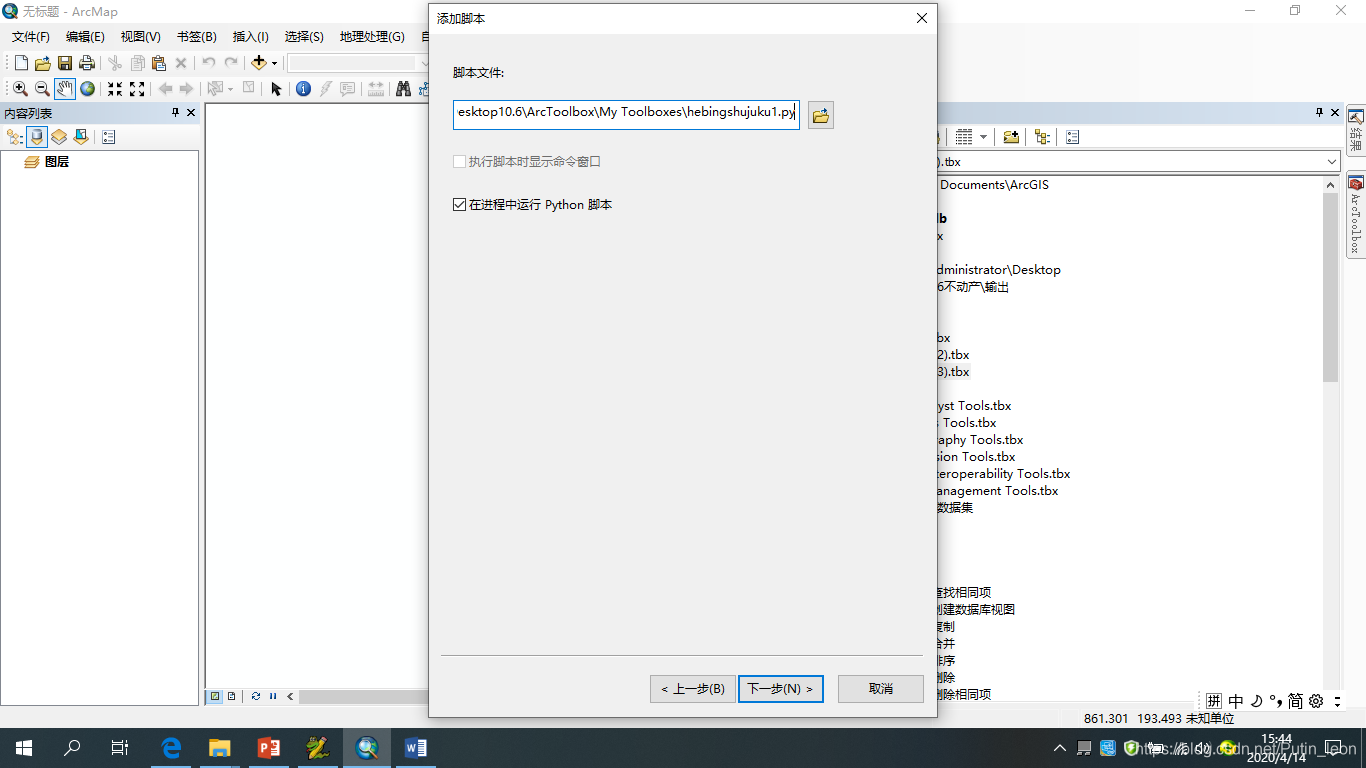Viewport: 1366px width, 768px height.
Task: Click the 取消 cancel button
Action: [881, 689]
